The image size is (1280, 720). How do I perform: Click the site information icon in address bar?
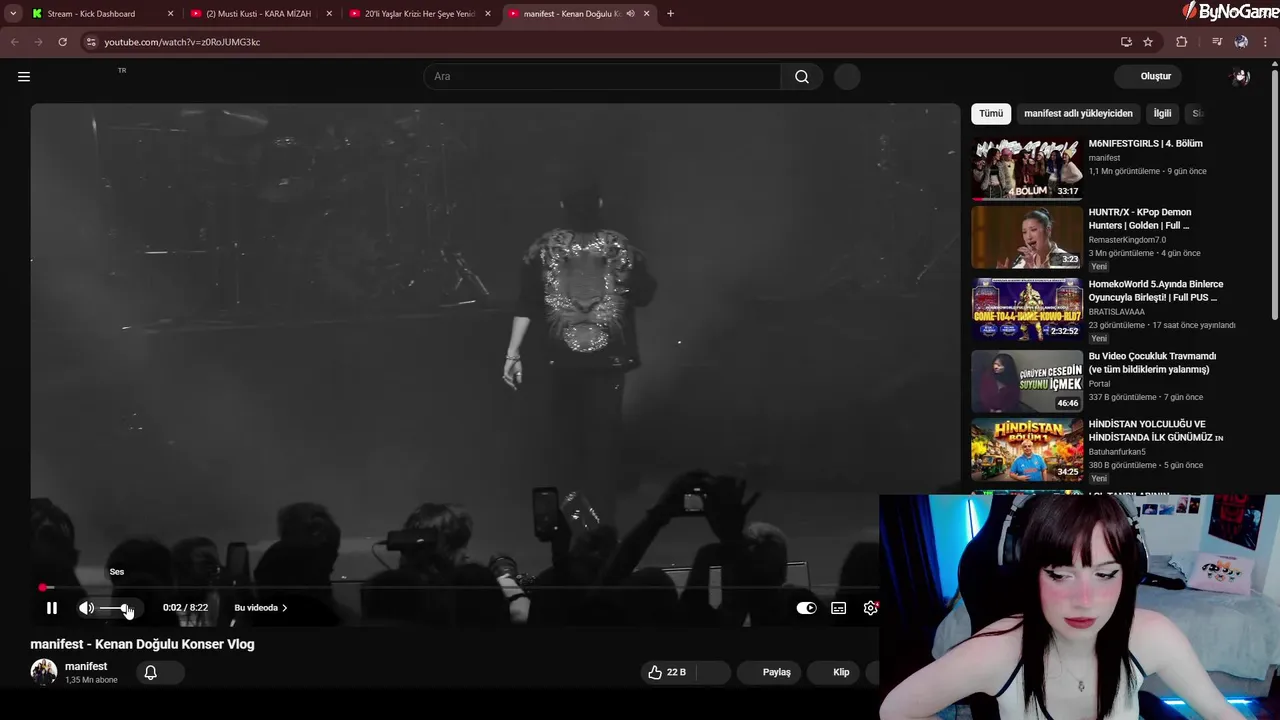(91, 42)
